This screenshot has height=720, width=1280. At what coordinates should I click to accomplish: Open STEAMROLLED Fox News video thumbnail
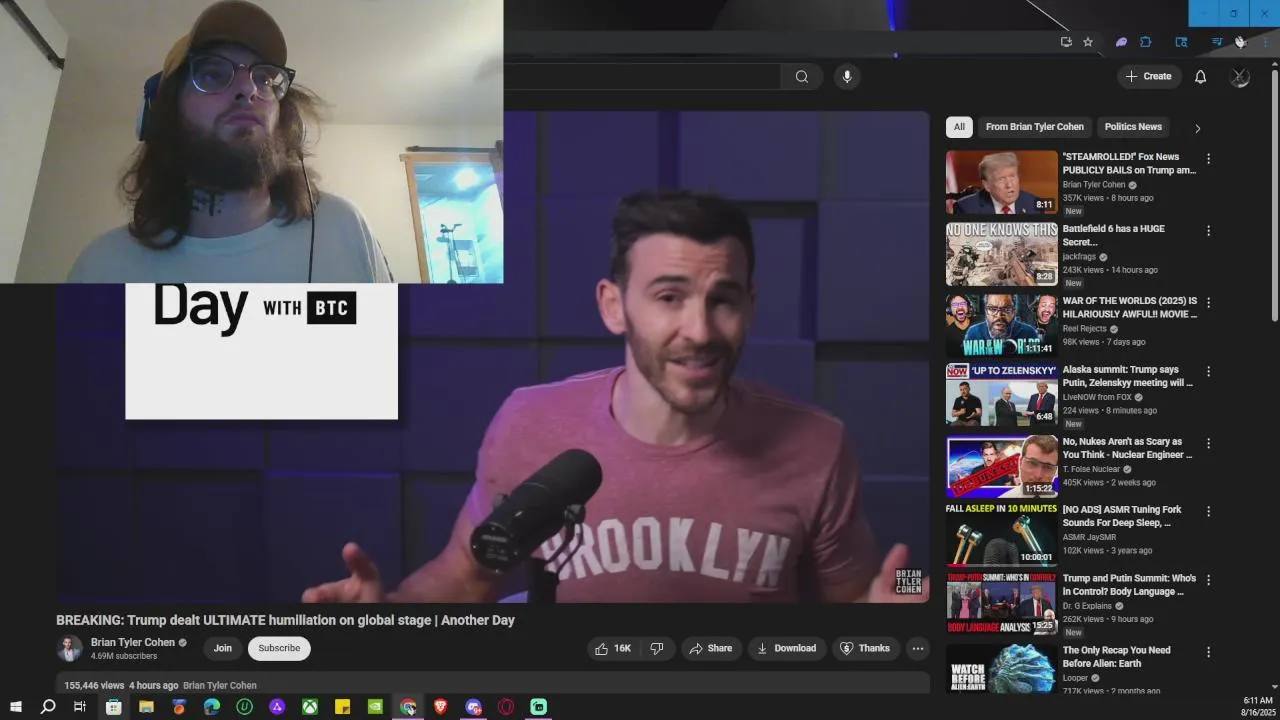(x=1001, y=182)
